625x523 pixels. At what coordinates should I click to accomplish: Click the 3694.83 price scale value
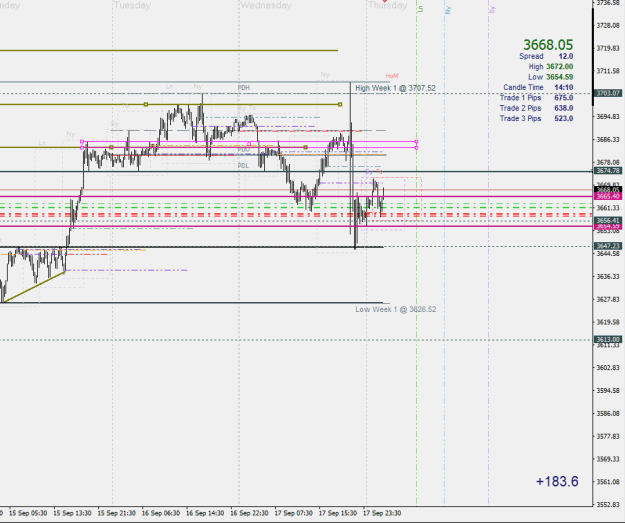tap(608, 117)
